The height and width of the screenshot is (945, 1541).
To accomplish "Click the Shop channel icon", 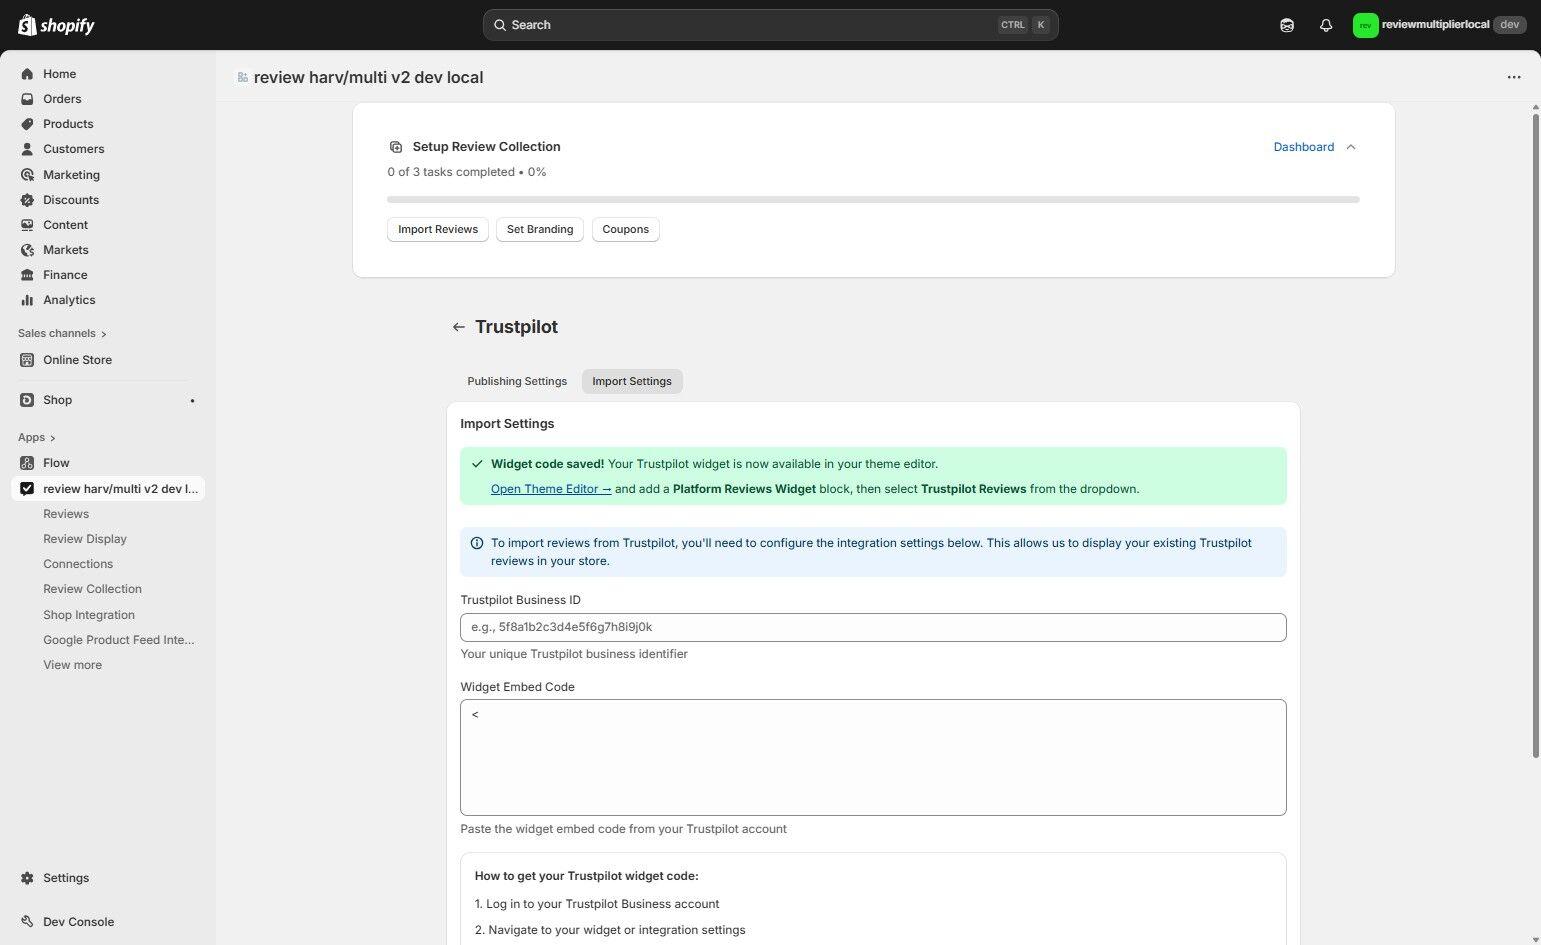I will point(27,400).
